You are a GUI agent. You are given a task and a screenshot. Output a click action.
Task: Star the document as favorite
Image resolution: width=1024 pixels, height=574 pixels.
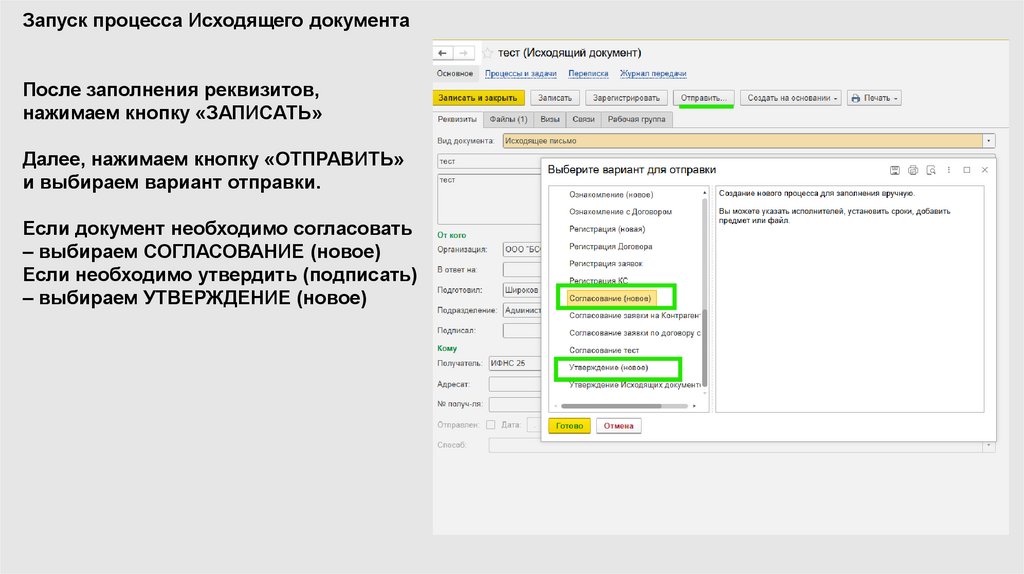click(487, 52)
